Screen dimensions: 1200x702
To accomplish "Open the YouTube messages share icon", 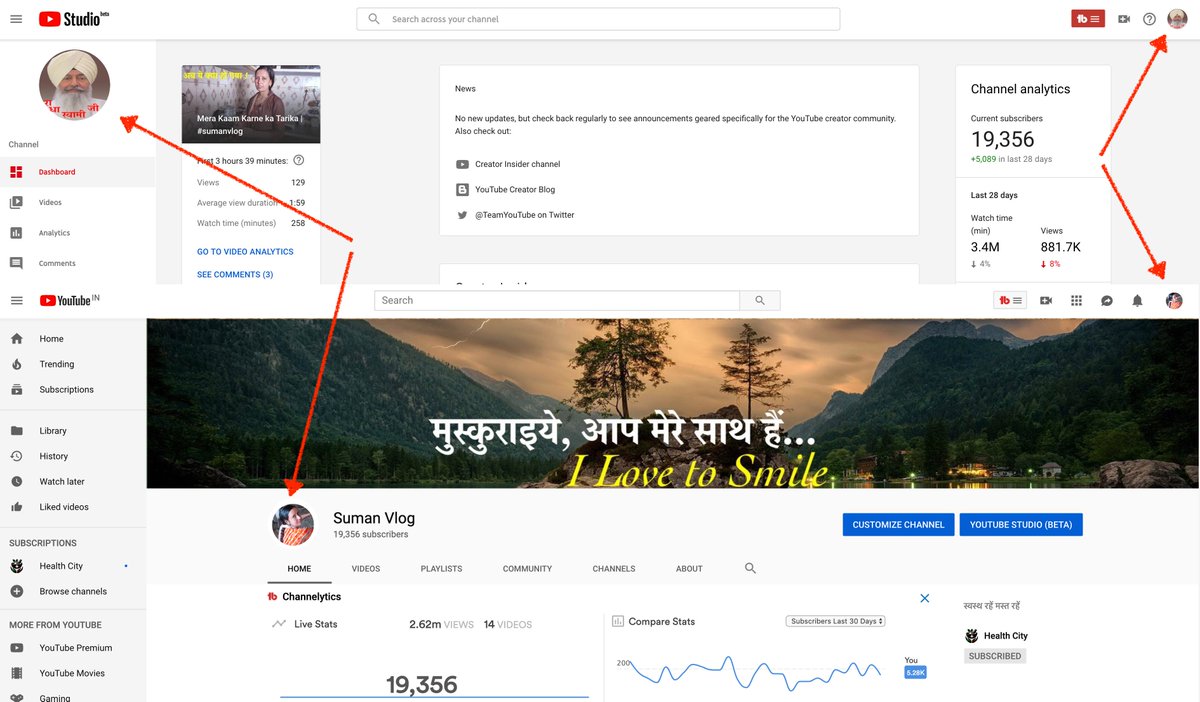I will click(x=1107, y=300).
